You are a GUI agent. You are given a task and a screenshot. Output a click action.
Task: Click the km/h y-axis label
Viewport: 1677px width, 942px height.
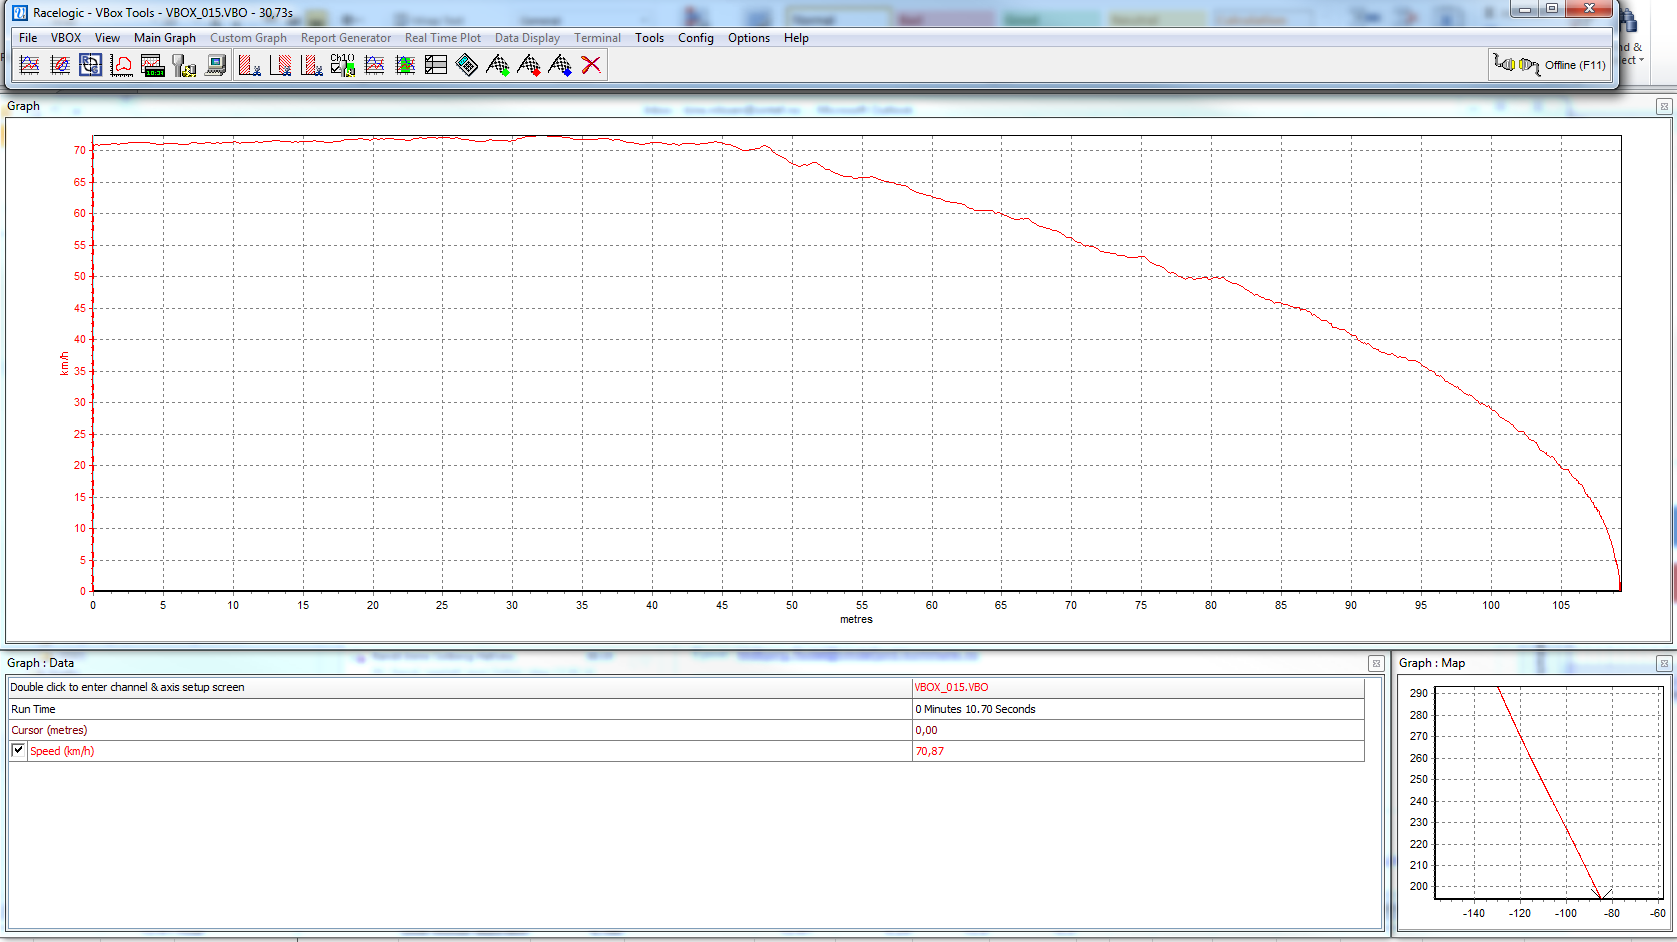(64, 363)
